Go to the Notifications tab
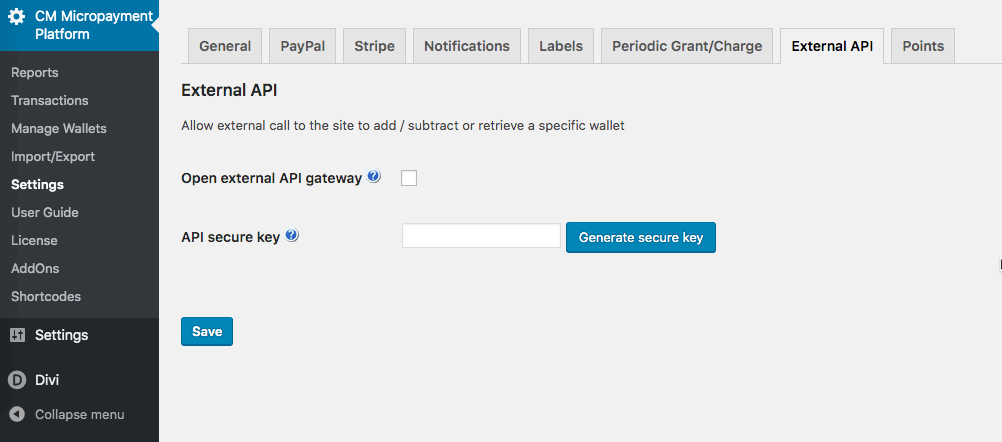Image resolution: width=1002 pixels, height=442 pixels. coord(466,46)
